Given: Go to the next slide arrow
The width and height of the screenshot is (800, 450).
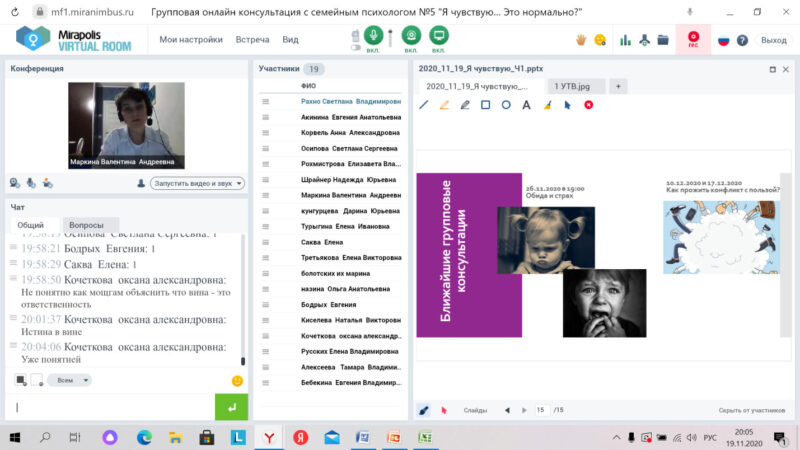Looking at the screenshot, I should [524, 410].
